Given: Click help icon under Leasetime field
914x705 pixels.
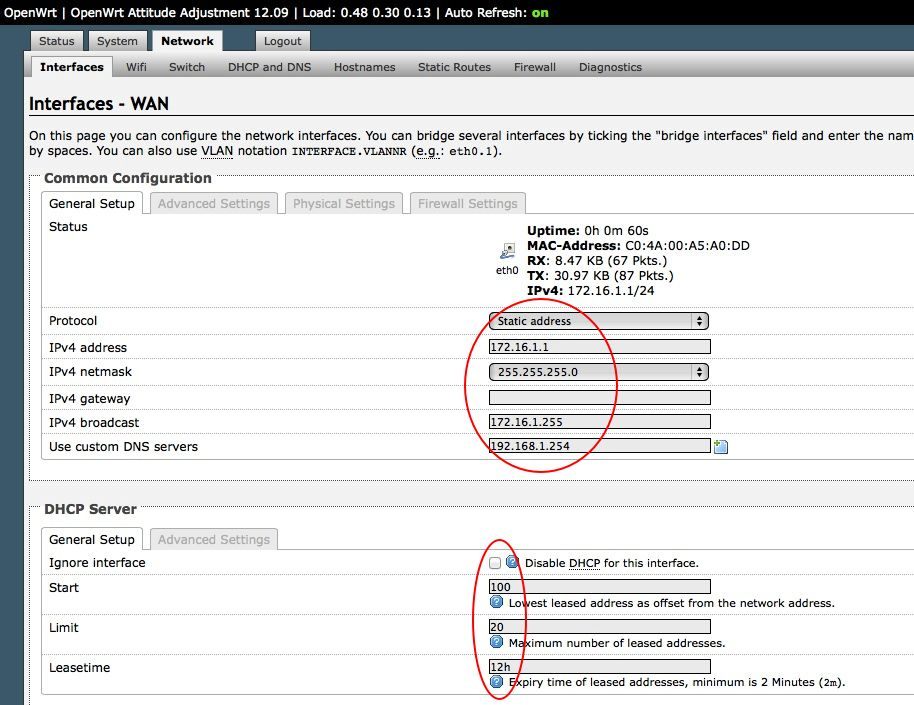Looking at the screenshot, I should [496, 682].
